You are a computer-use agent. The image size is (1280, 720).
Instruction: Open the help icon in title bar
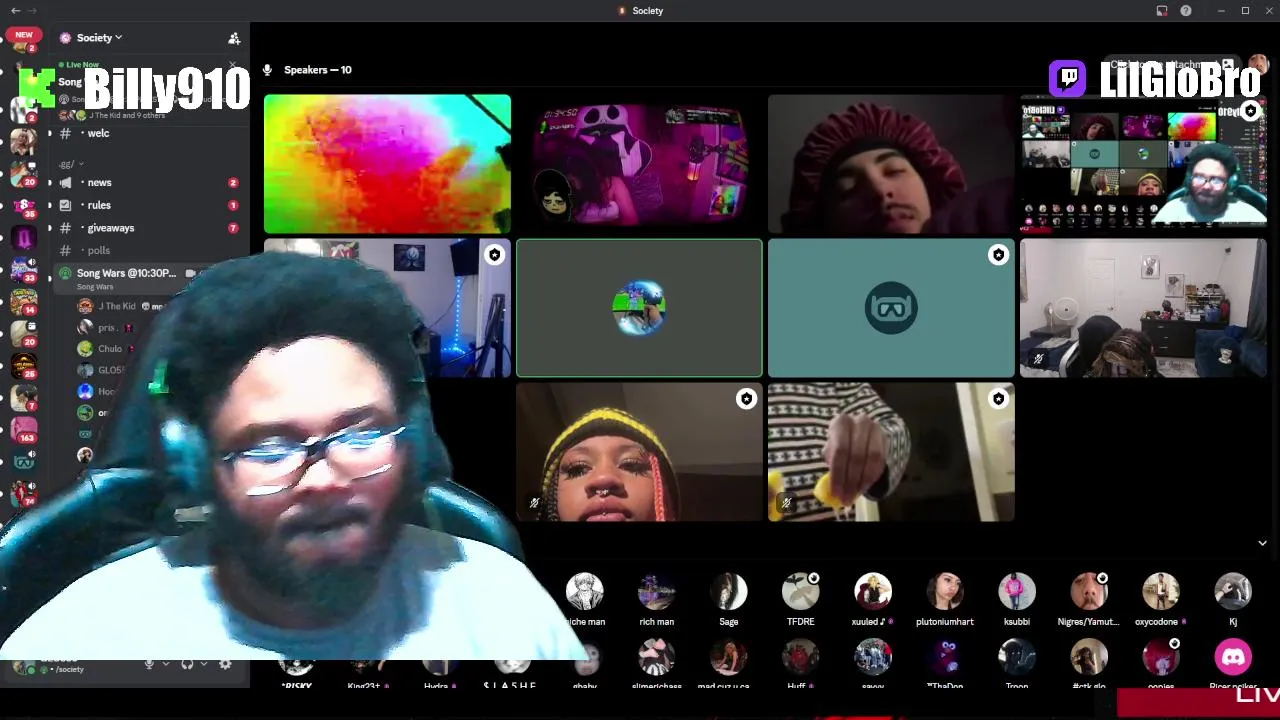pyautogui.click(x=1186, y=11)
